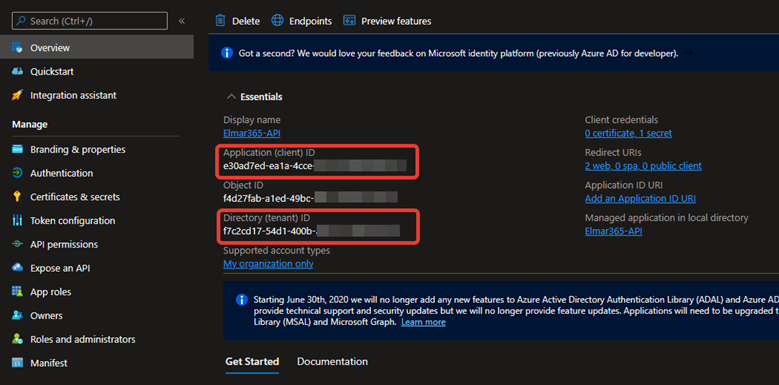The image size is (779, 385).
Task: Click the Integration assistant rocket icon
Action: pyautogui.click(x=17, y=95)
